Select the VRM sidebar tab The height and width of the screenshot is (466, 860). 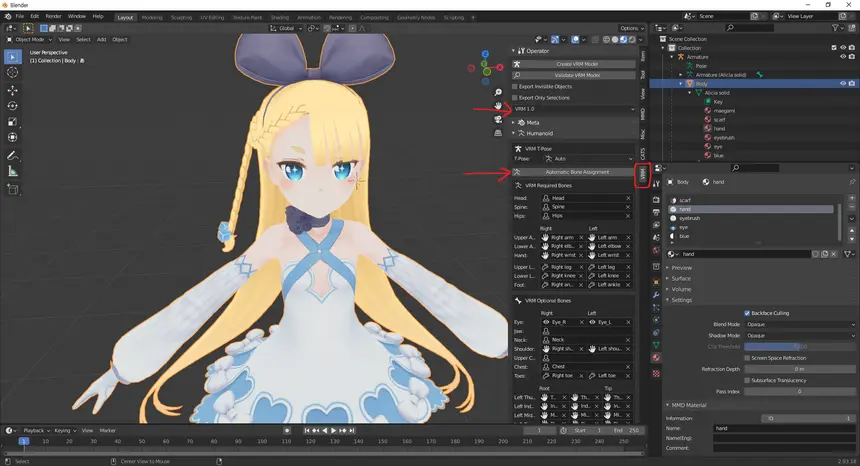[x=643, y=175]
